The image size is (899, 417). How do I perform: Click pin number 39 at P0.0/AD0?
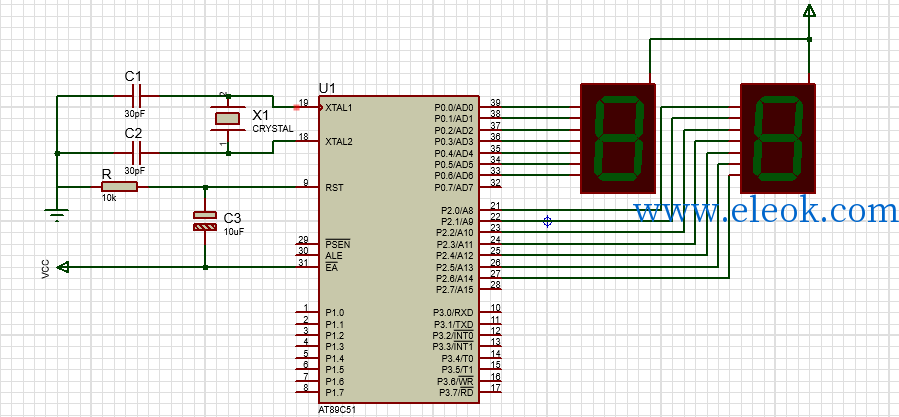(x=496, y=102)
